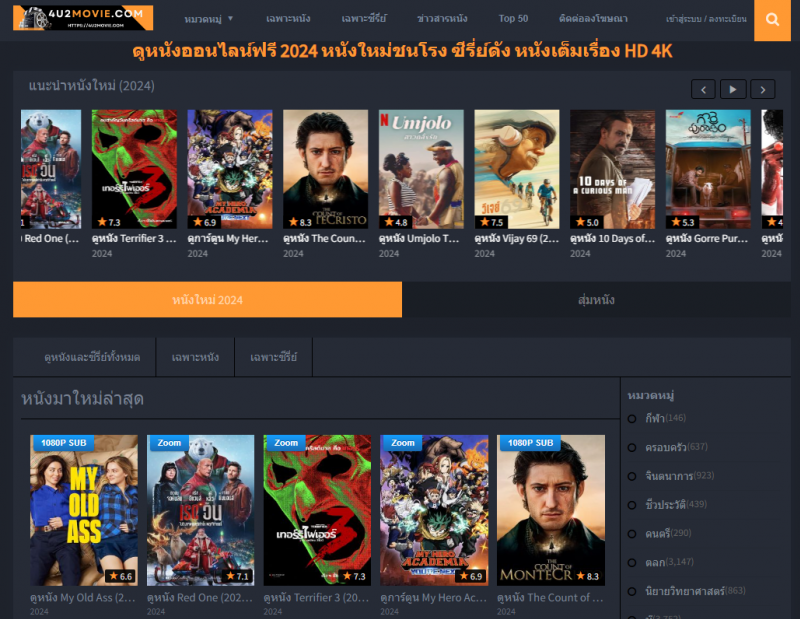Click 1080P SUB badge on Monte Cristo poster

click(530, 442)
